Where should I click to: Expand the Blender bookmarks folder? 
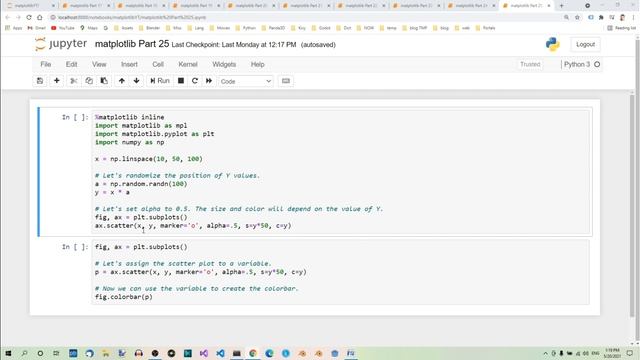pos(149,28)
